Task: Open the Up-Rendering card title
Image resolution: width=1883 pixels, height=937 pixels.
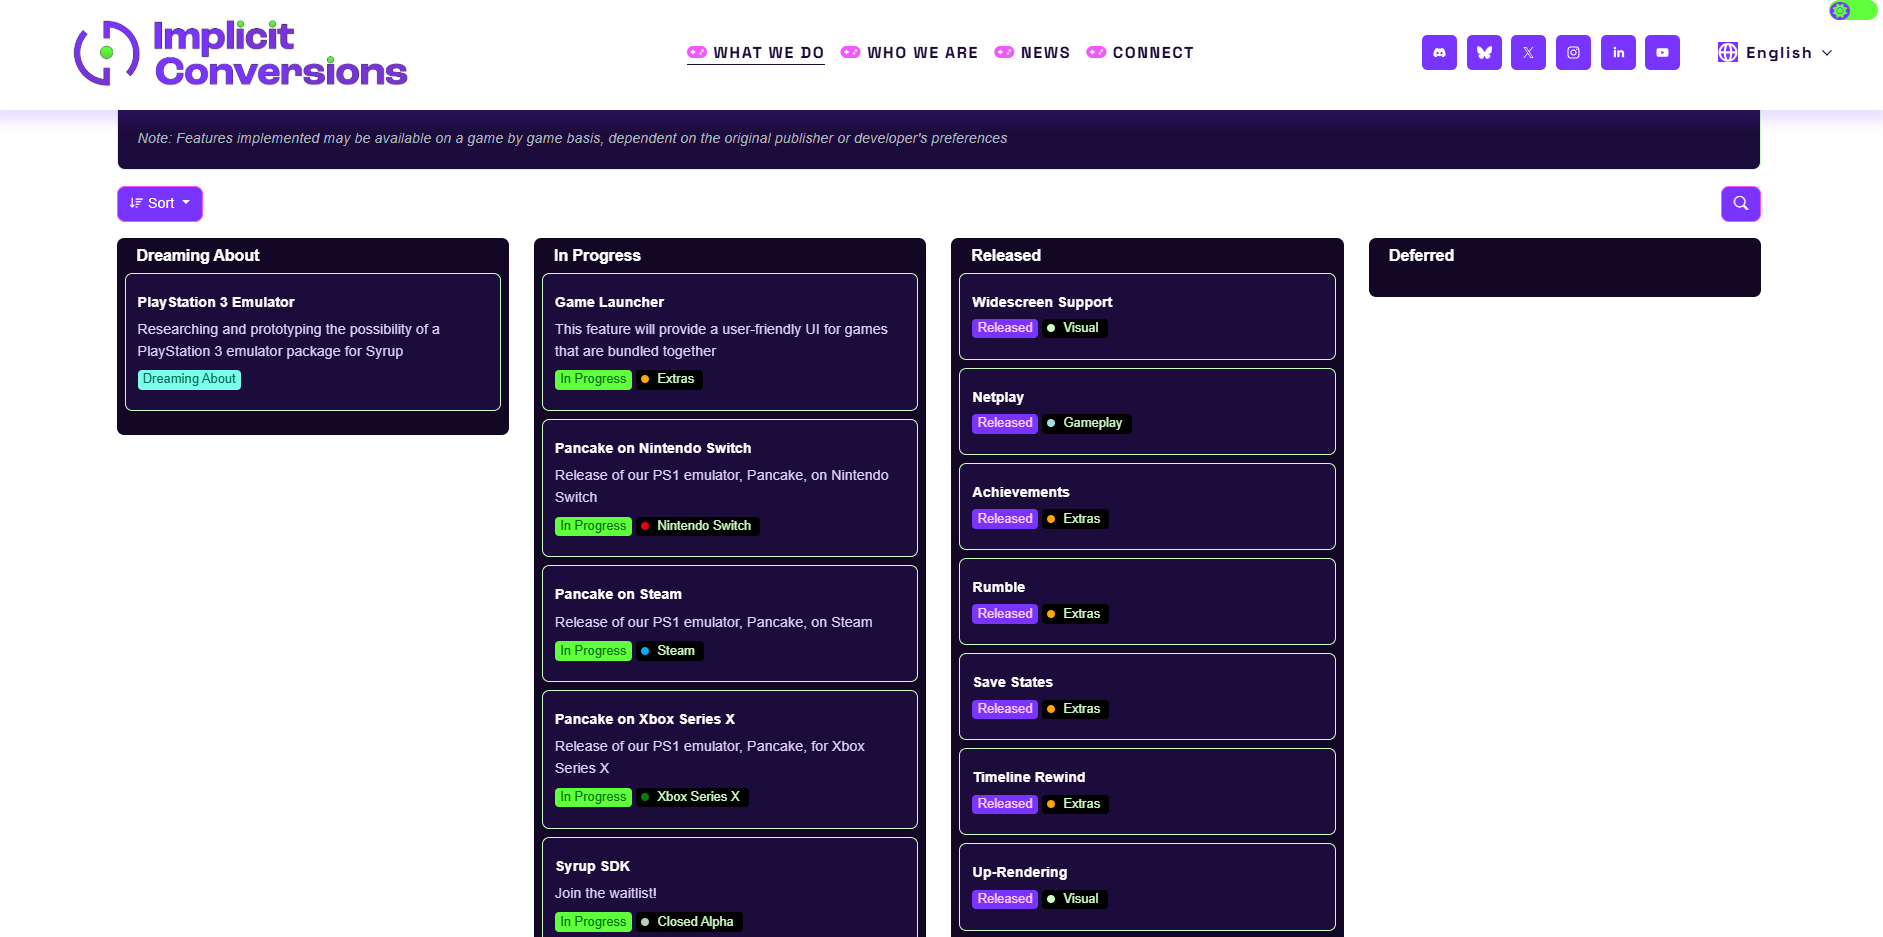Action: coord(1020,872)
